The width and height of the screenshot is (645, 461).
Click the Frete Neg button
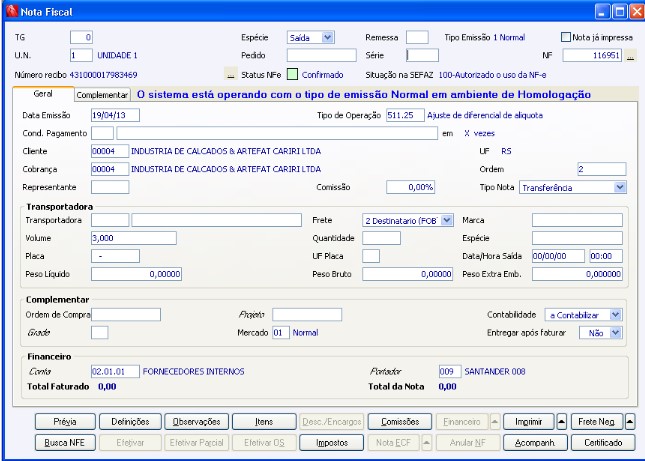tap(596, 422)
